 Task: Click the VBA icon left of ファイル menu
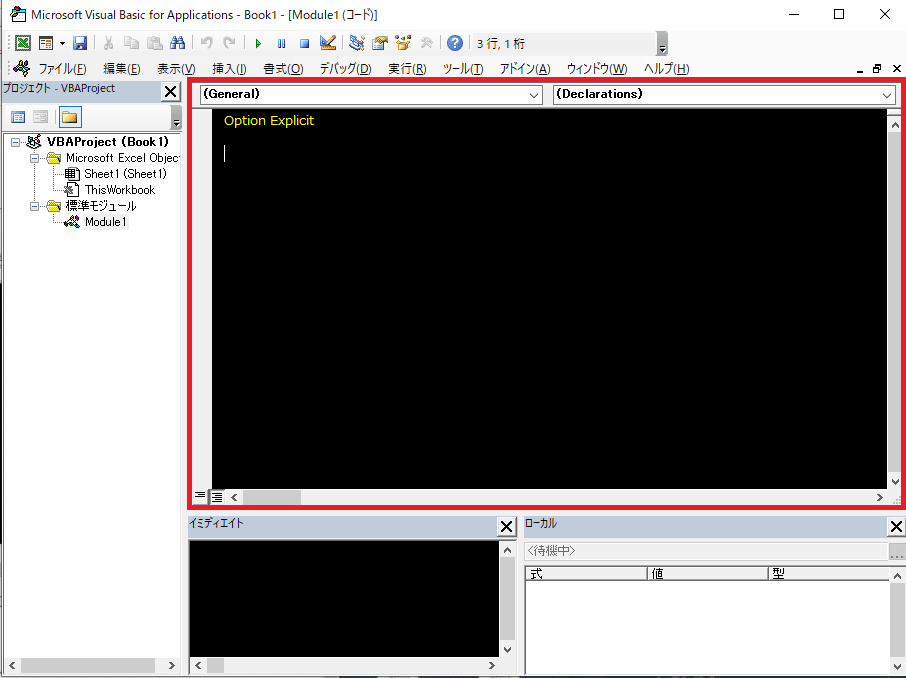click(x=22, y=68)
